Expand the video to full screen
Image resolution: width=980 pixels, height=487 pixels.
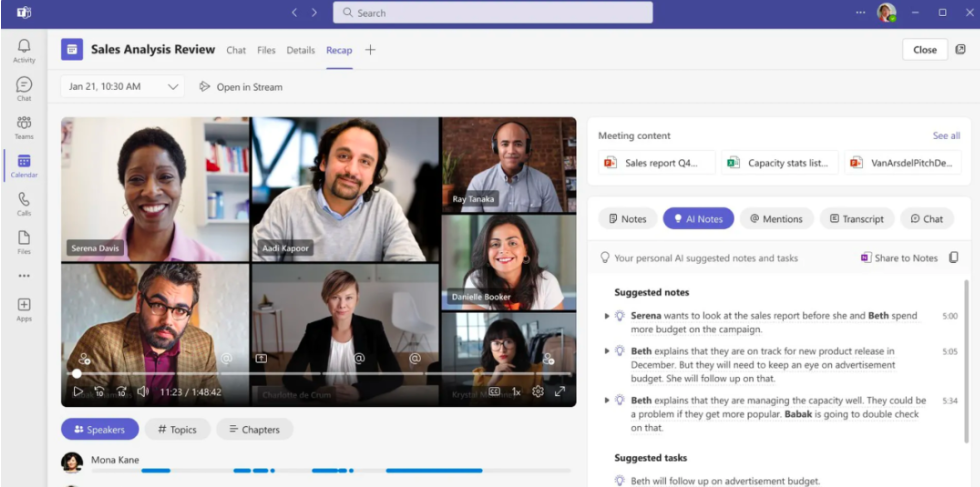tap(560, 392)
